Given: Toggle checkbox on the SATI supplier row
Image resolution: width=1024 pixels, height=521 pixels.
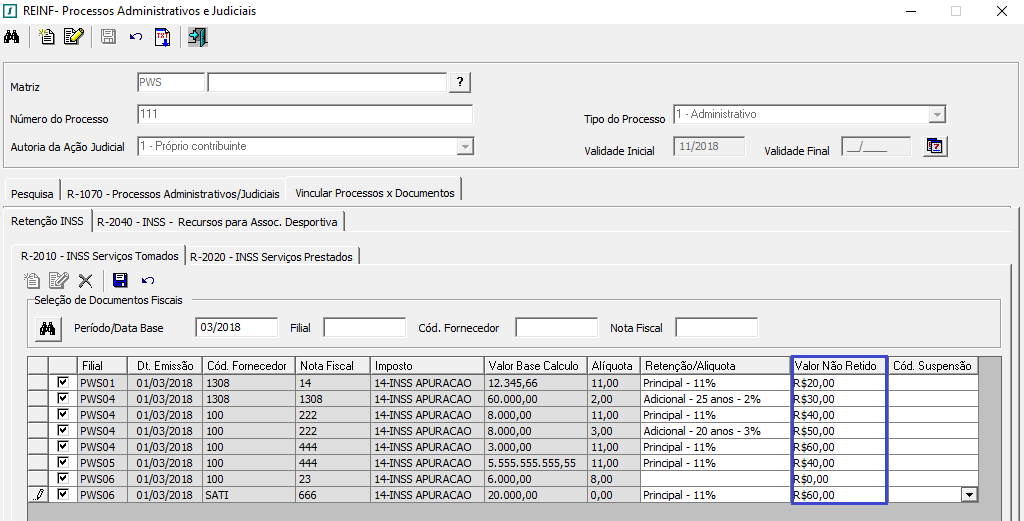Looking at the screenshot, I should pos(64,495).
